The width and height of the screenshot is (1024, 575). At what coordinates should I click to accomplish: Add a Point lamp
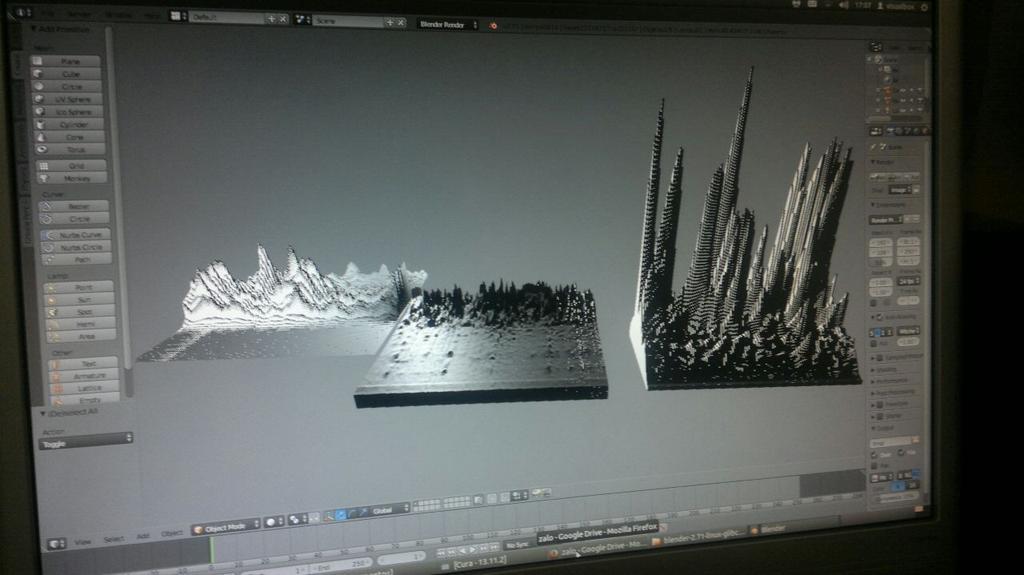coord(79,287)
